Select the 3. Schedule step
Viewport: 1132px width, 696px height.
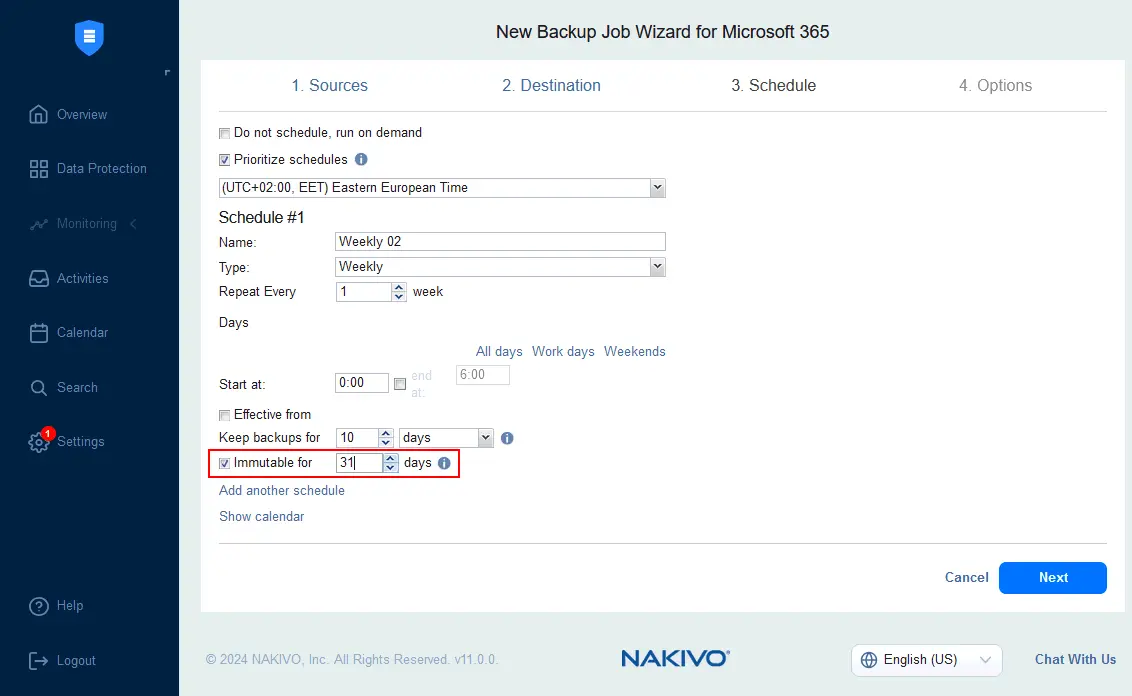coord(773,85)
